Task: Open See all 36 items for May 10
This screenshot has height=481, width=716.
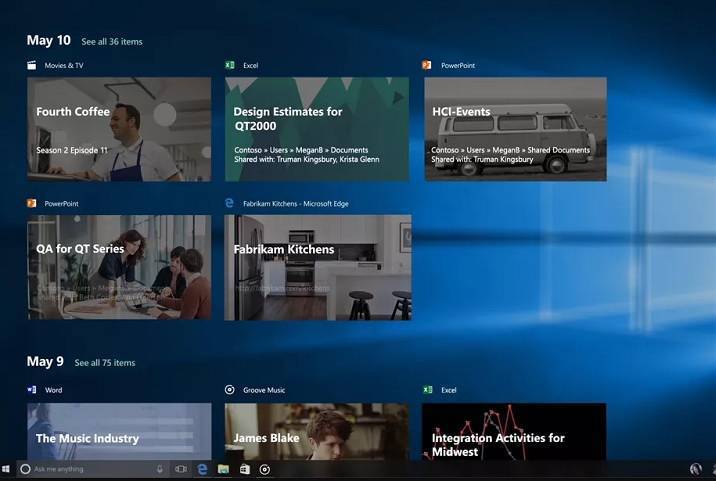Action: coord(112,42)
